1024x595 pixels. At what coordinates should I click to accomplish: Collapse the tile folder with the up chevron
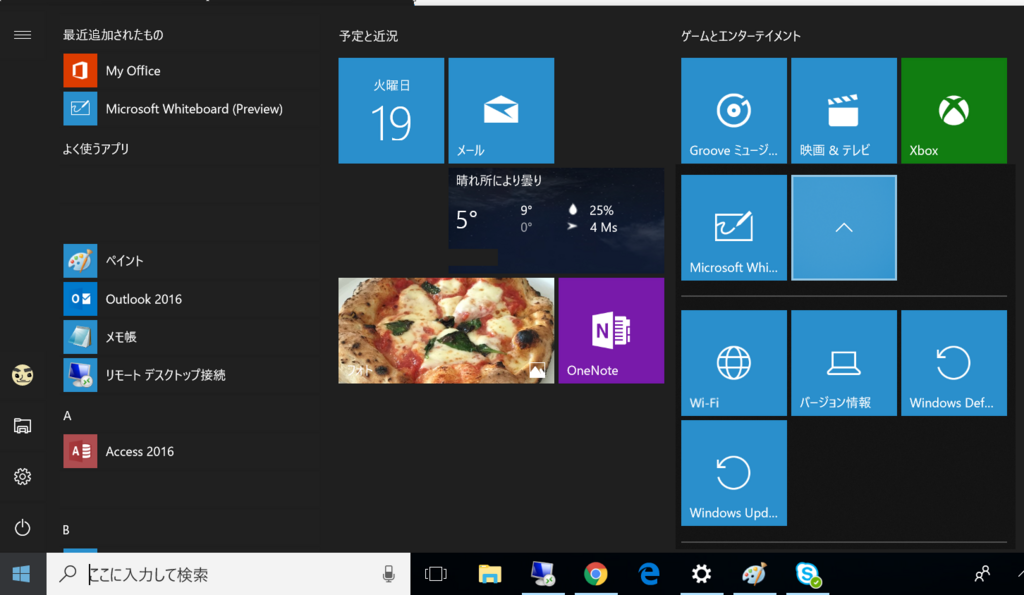[844, 227]
